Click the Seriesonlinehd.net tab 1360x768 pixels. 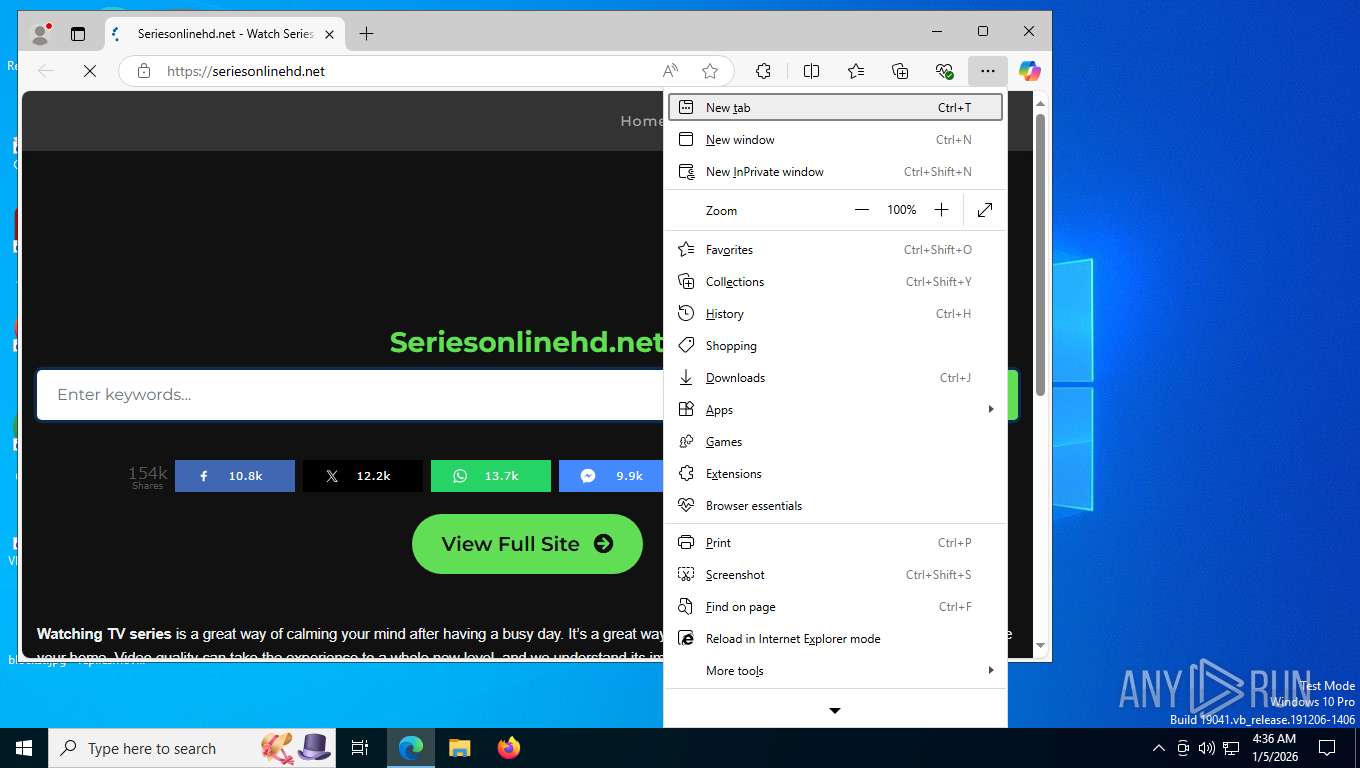click(225, 34)
